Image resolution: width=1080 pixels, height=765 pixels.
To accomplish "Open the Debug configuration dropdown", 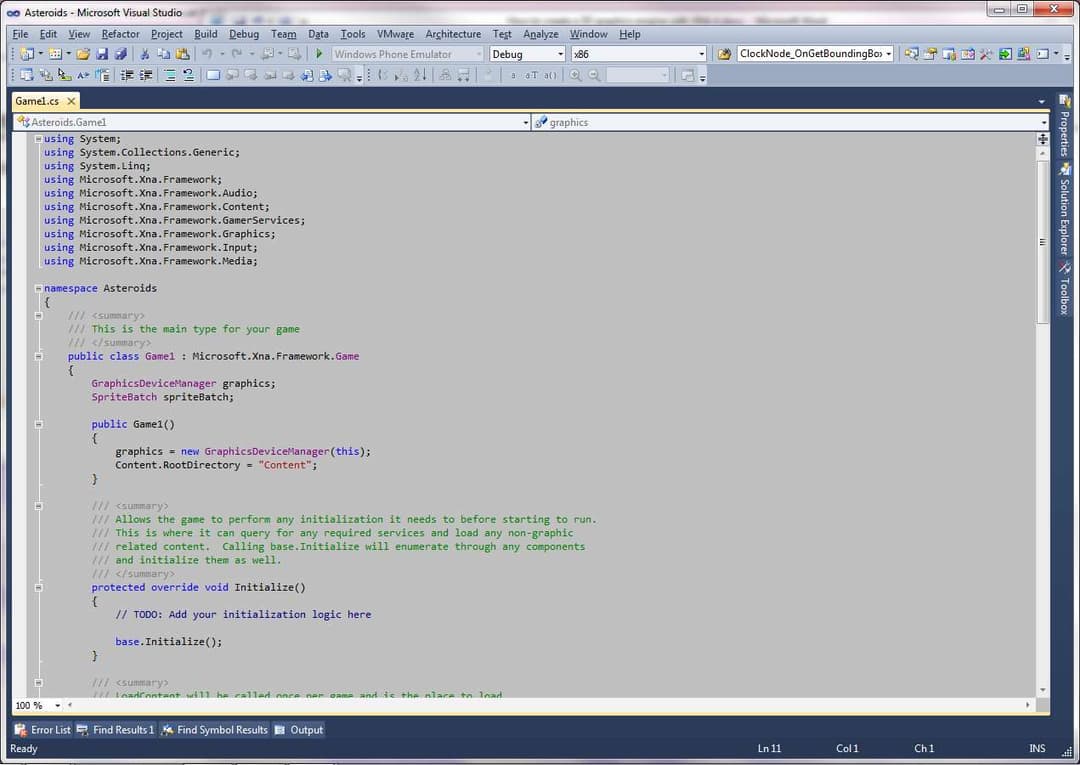I will point(527,53).
